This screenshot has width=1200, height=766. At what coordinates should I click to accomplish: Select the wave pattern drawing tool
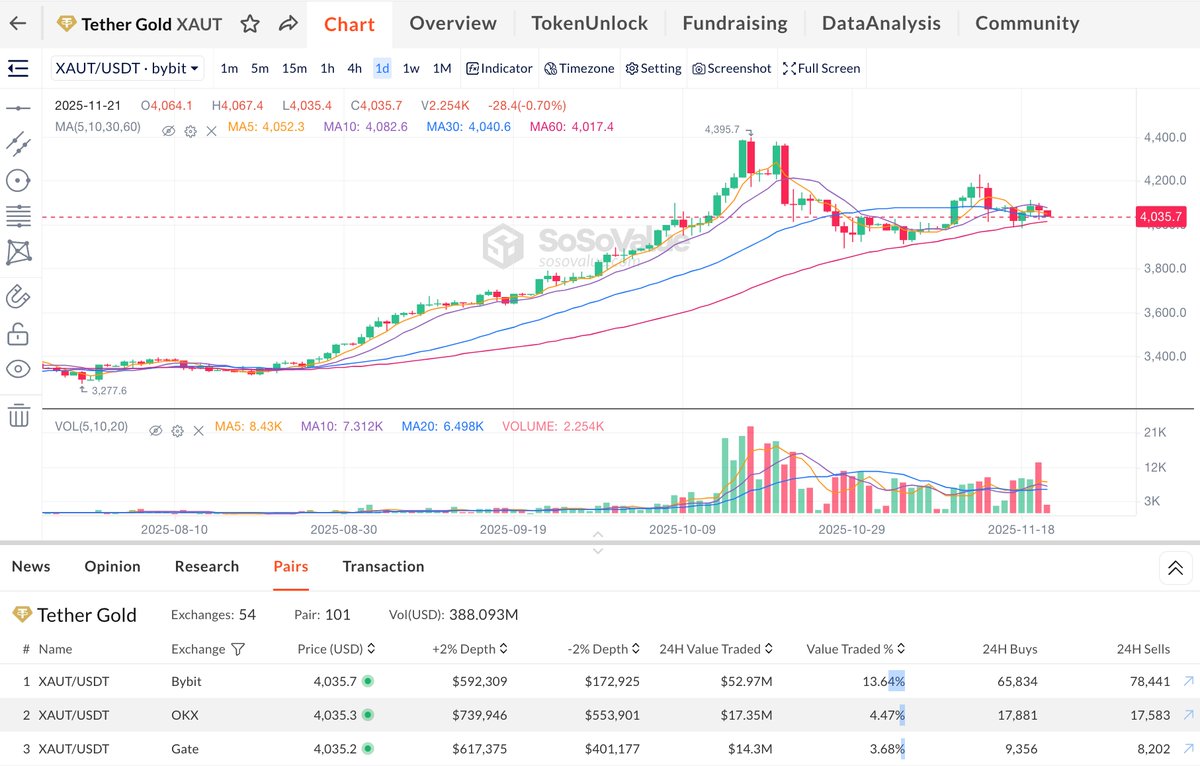(x=18, y=252)
